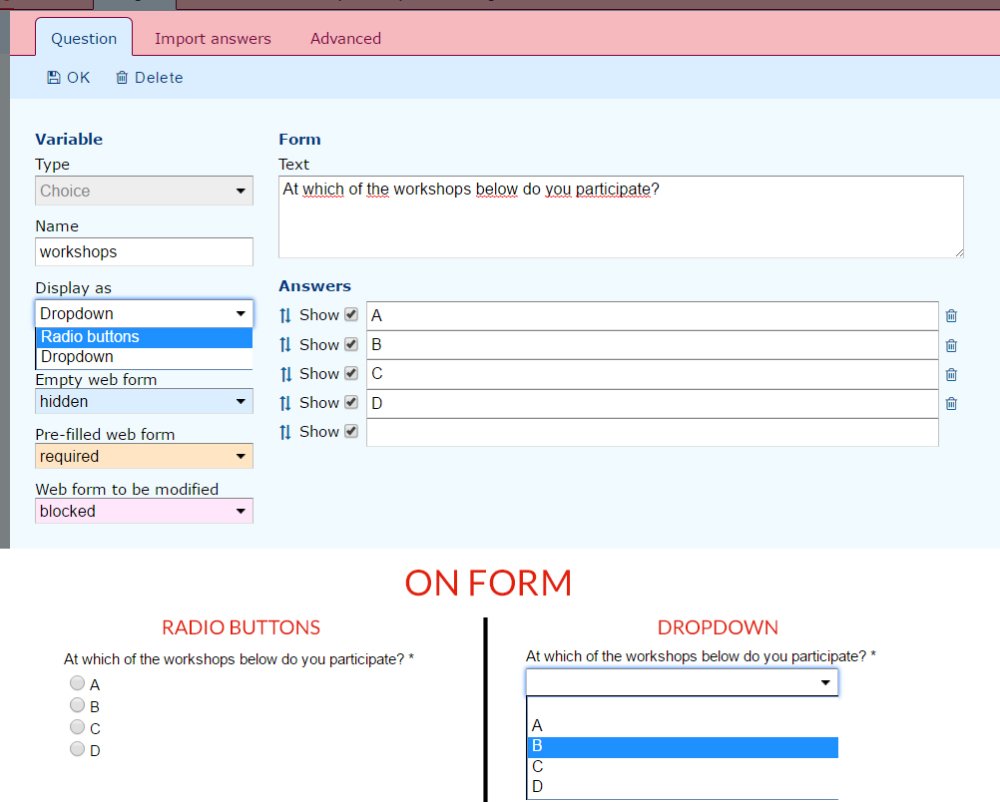This screenshot has width=1000, height=802.
Task: Click the reorder arrows for answer D
Action: (285, 404)
